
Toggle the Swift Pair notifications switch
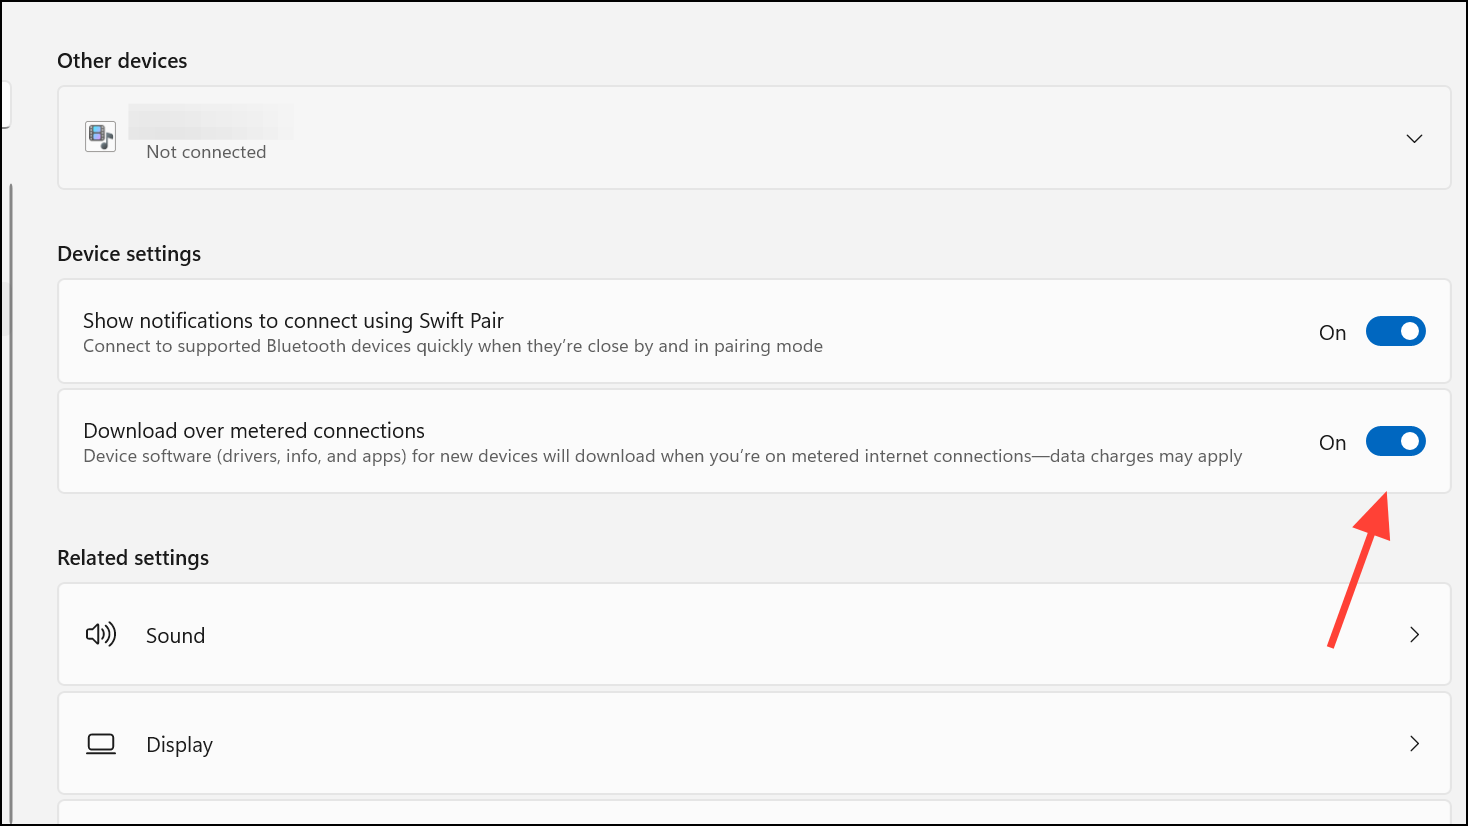coord(1395,332)
